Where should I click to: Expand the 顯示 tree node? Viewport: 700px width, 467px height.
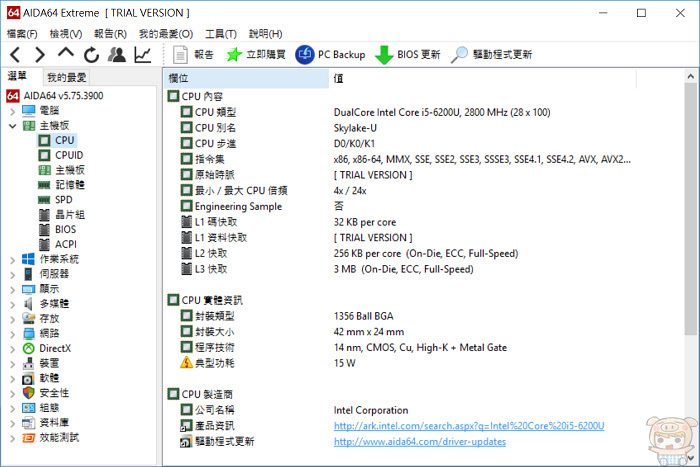click(12, 290)
